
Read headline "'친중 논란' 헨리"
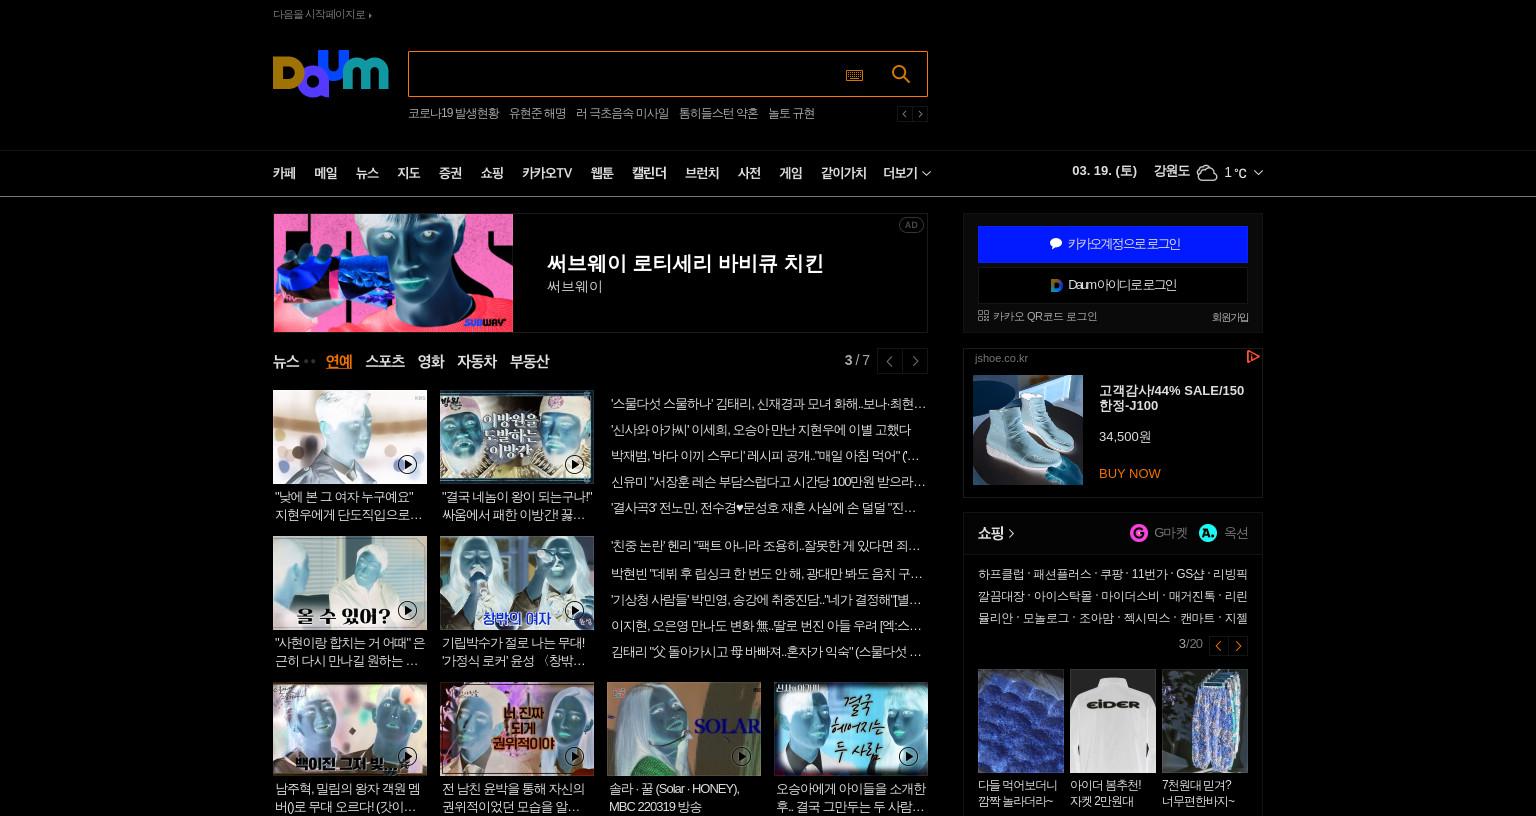tap(766, 546)
